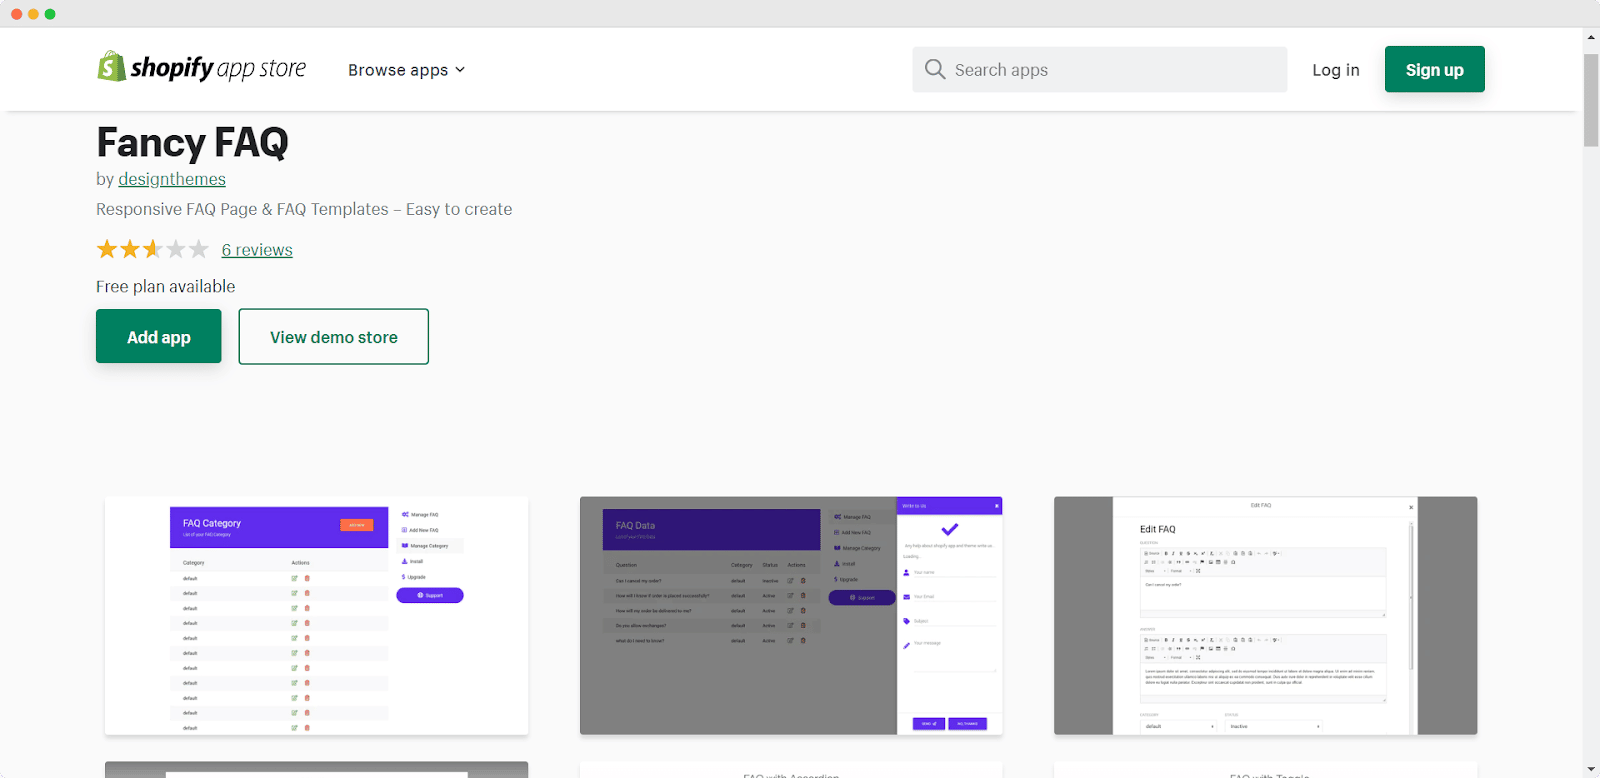Image resolution: width=1600 pixels, height=778 pixels.
Task: Click the View demo store button
Action: [333, 337]
